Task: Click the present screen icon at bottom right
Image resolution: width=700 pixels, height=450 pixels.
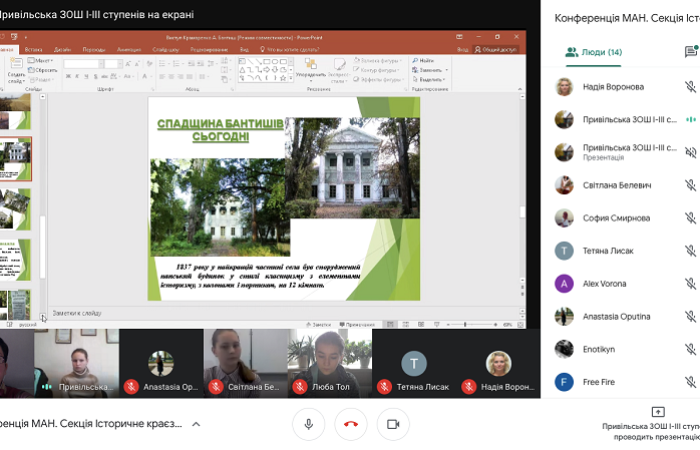Action: point(657,411)
